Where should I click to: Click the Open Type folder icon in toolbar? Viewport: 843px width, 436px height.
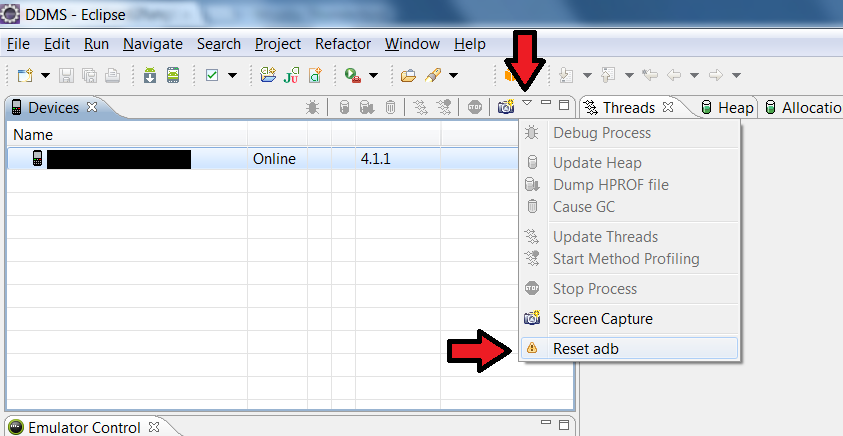(x=408, y=75)
